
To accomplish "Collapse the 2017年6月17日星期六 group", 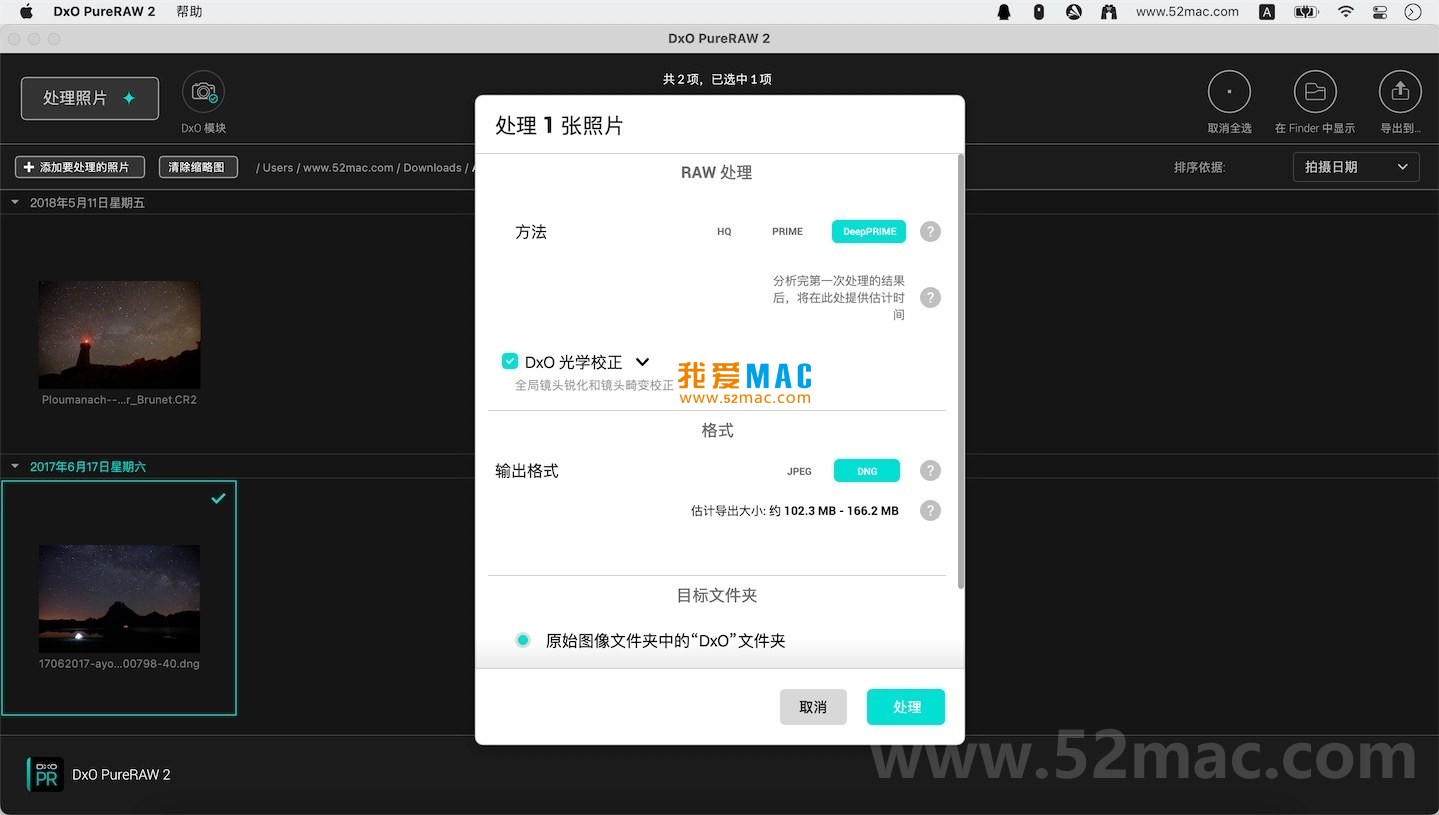I will pyautogui.click(x=15, y=466).
